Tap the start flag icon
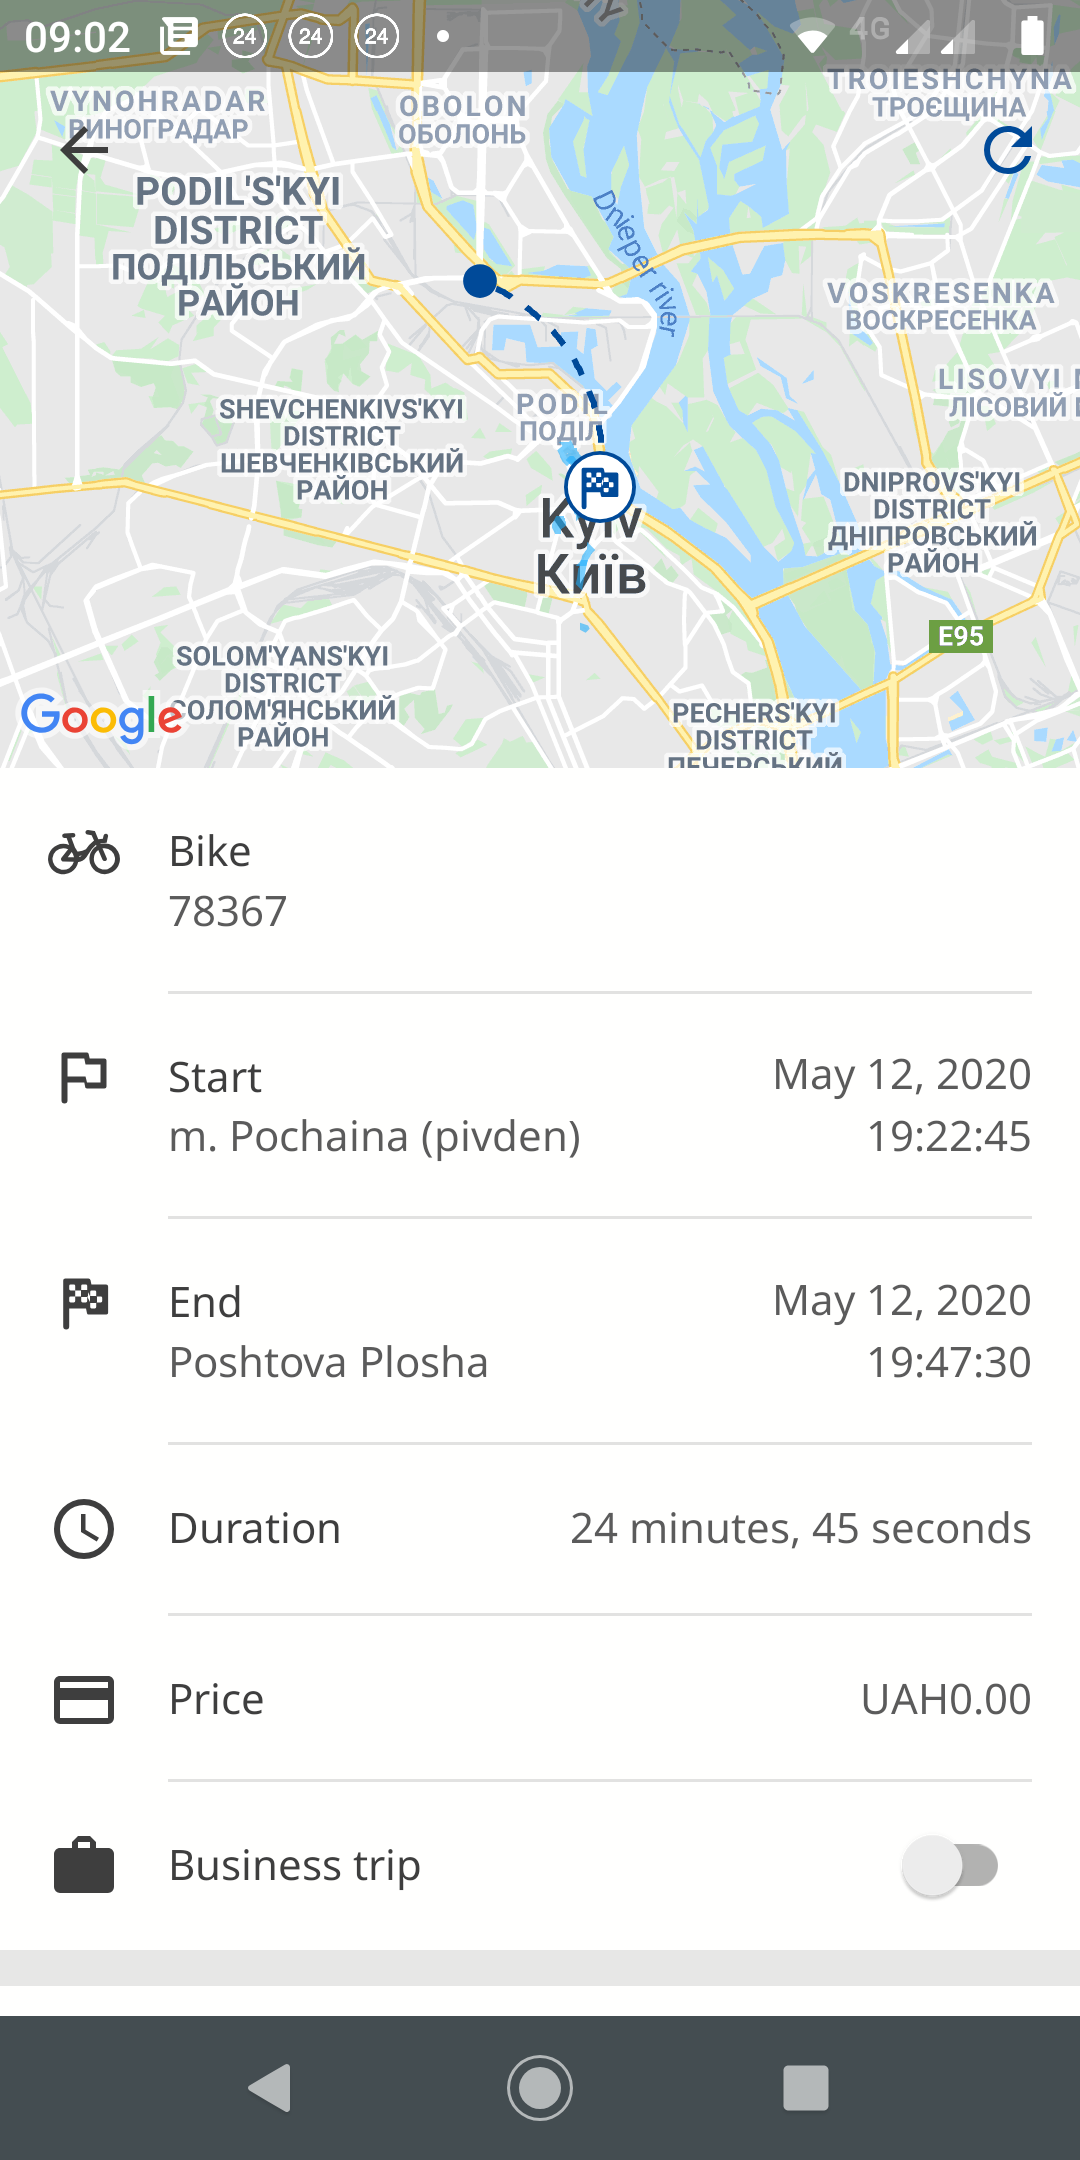This screenshot has width=1080, height=2160. (x=84, y=1077)
